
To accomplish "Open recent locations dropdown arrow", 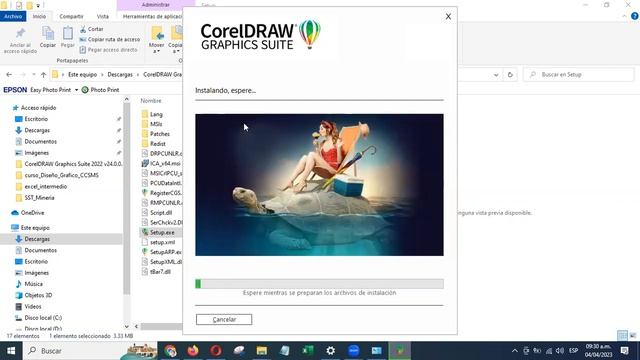I will [x=33, y=75].
